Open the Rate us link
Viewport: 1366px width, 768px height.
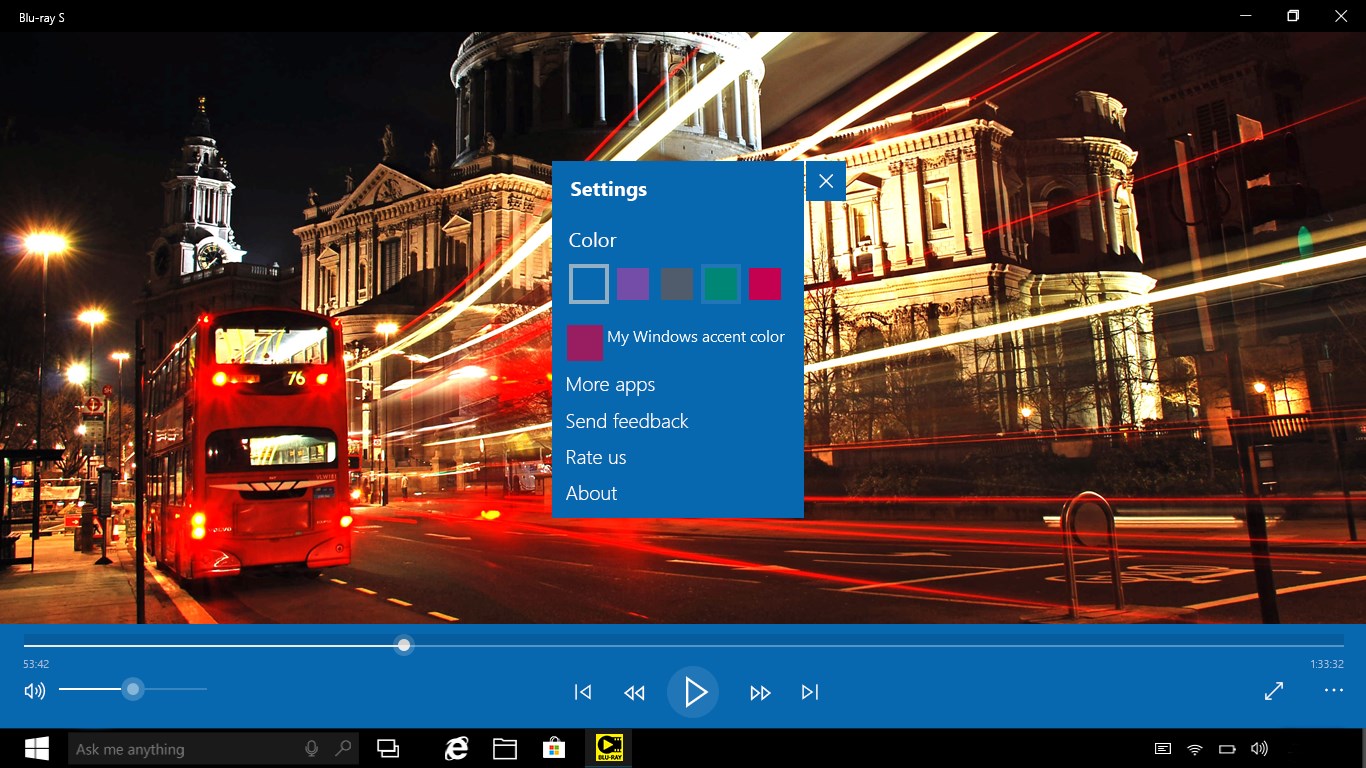[x=596, y=457]
